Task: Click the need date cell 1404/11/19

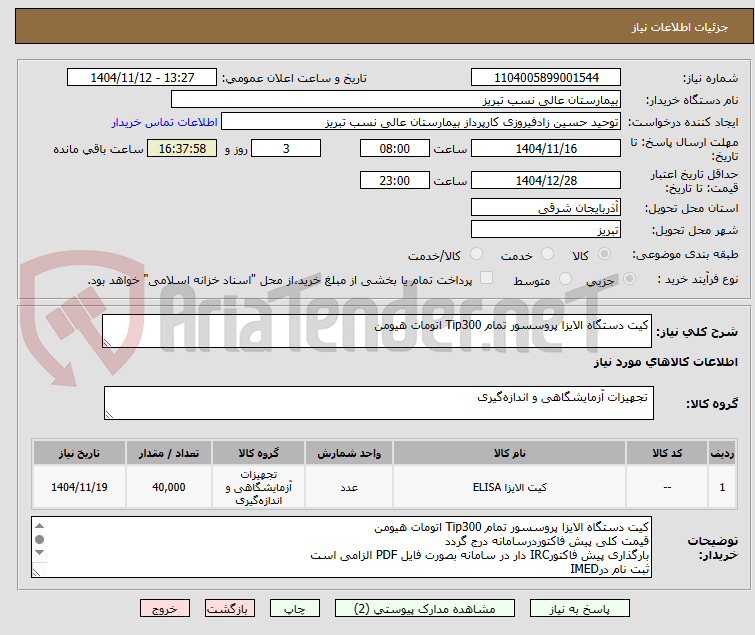Action: (79, 487)
